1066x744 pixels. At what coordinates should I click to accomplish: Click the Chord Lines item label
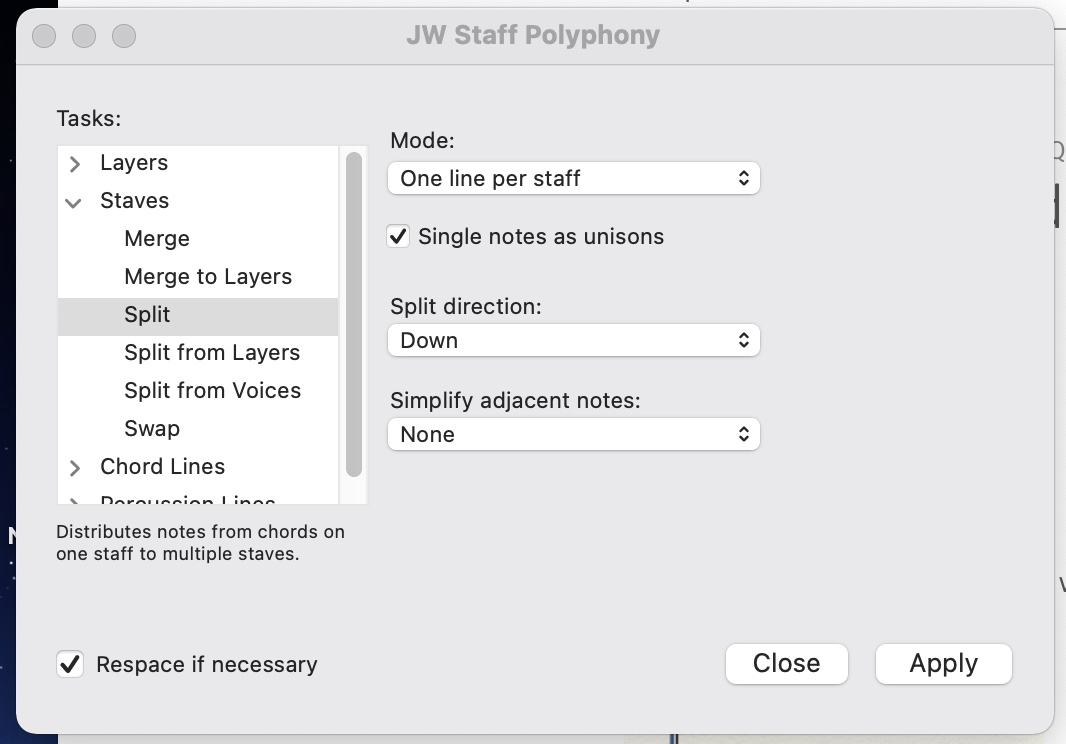tap(162, 467)
